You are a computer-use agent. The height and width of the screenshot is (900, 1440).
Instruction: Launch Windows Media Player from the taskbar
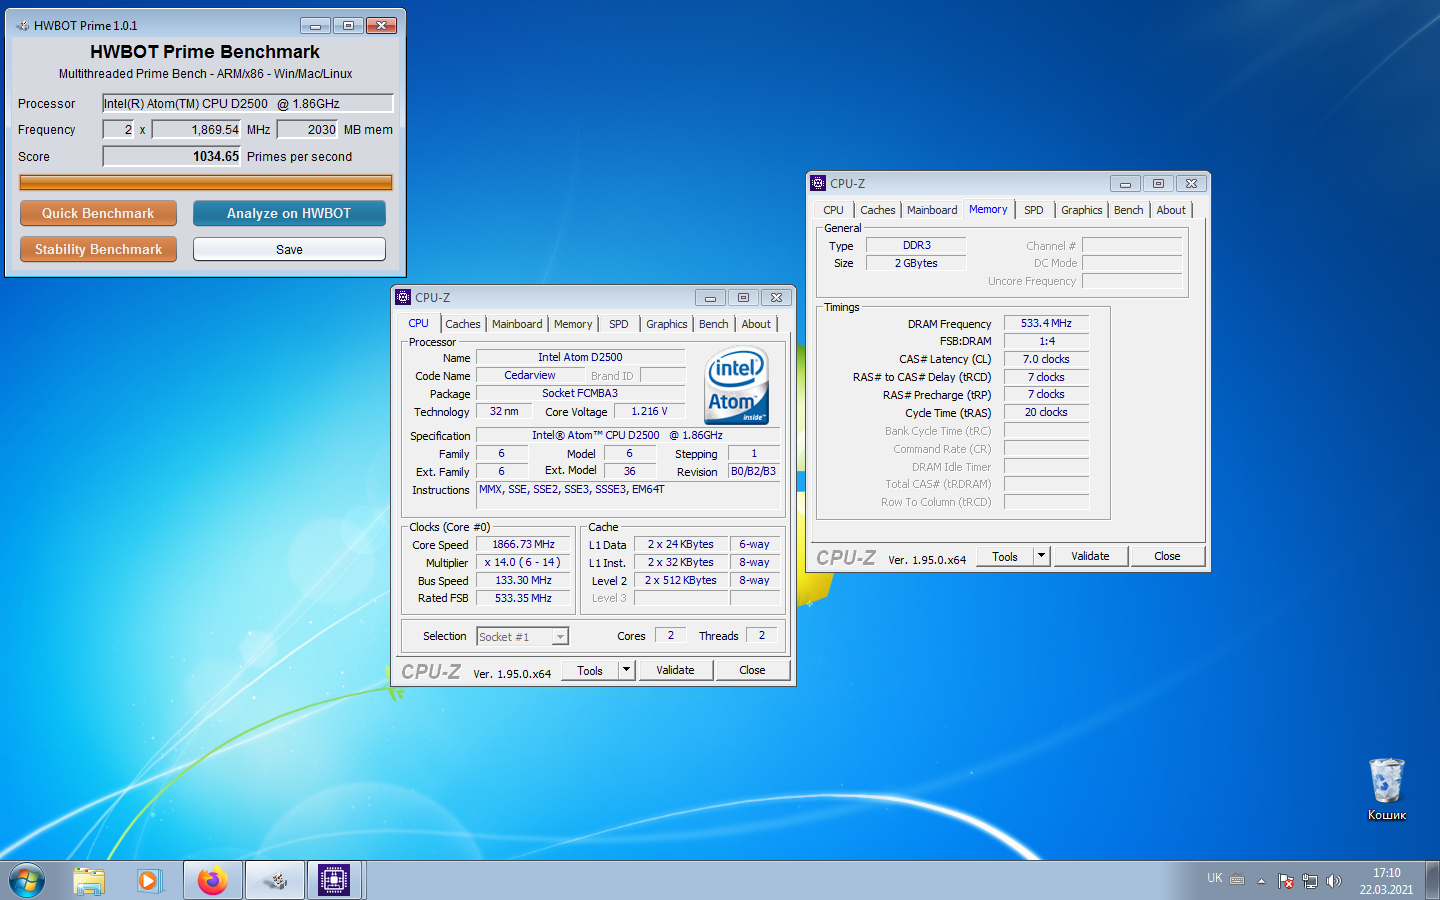(149, 880)
